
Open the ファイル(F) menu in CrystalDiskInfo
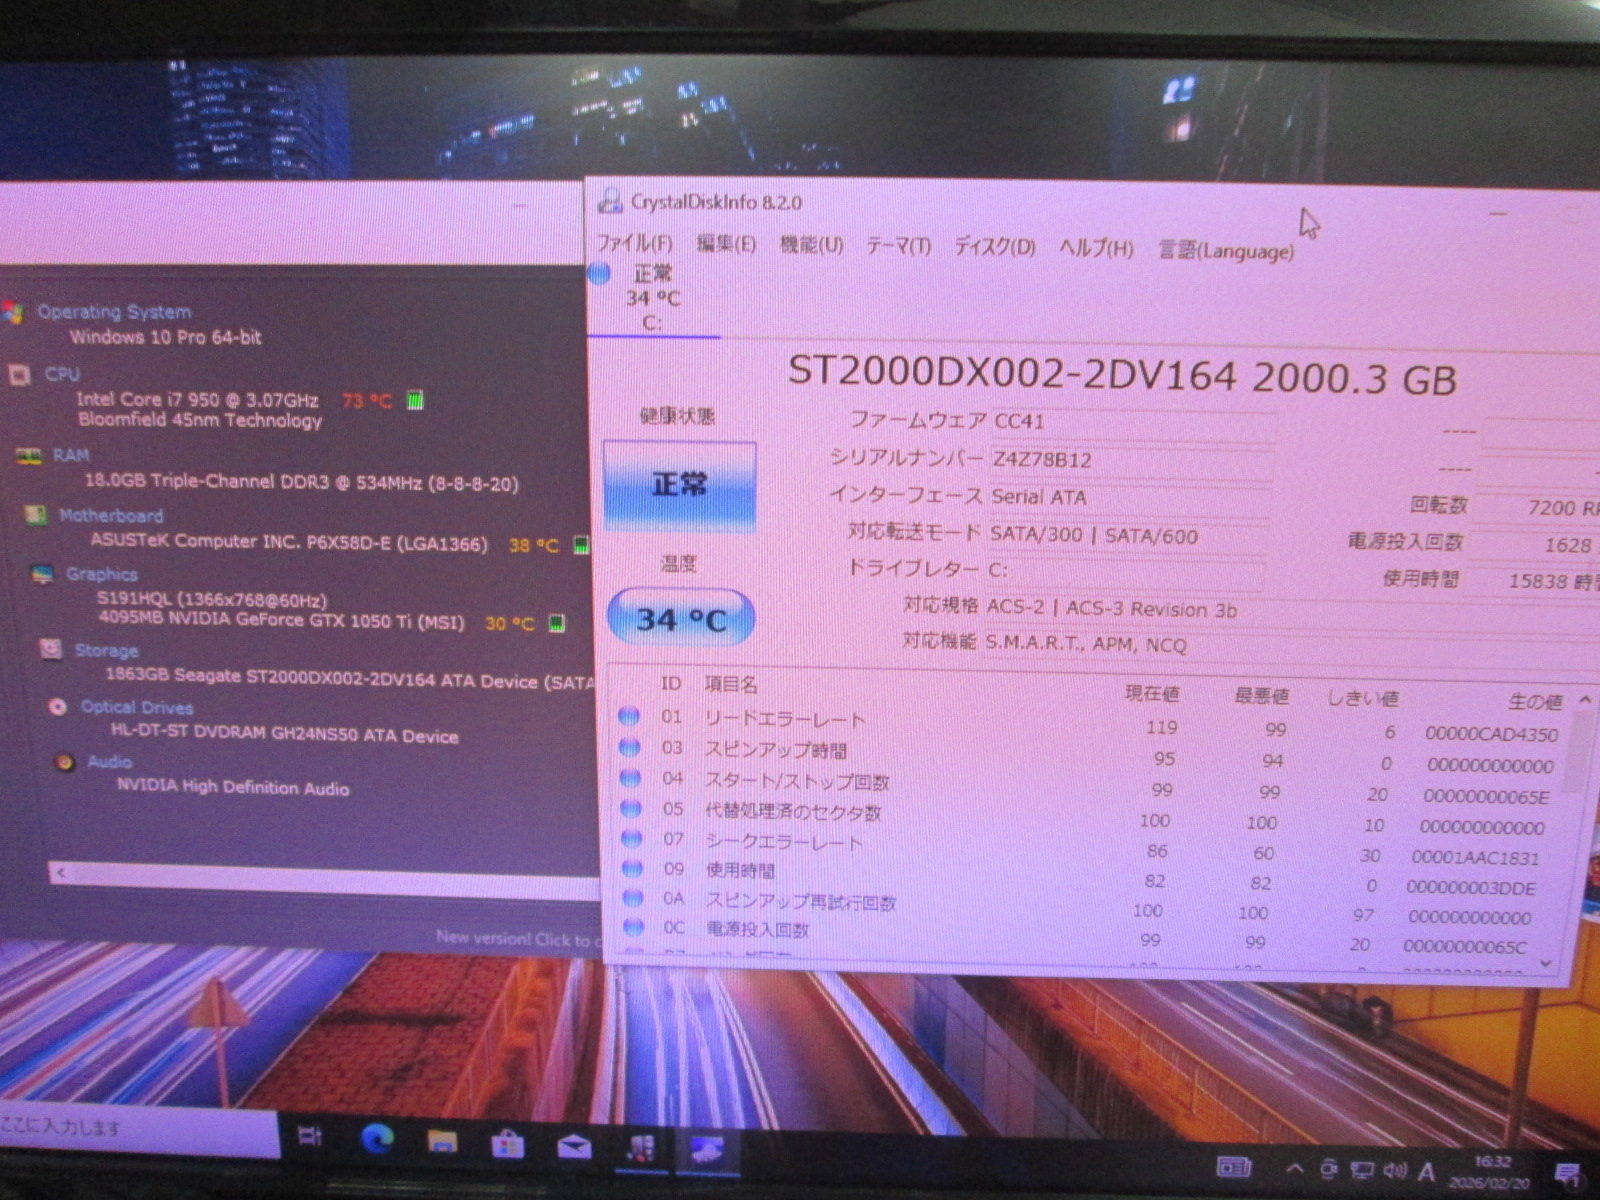tap(634, 243)
